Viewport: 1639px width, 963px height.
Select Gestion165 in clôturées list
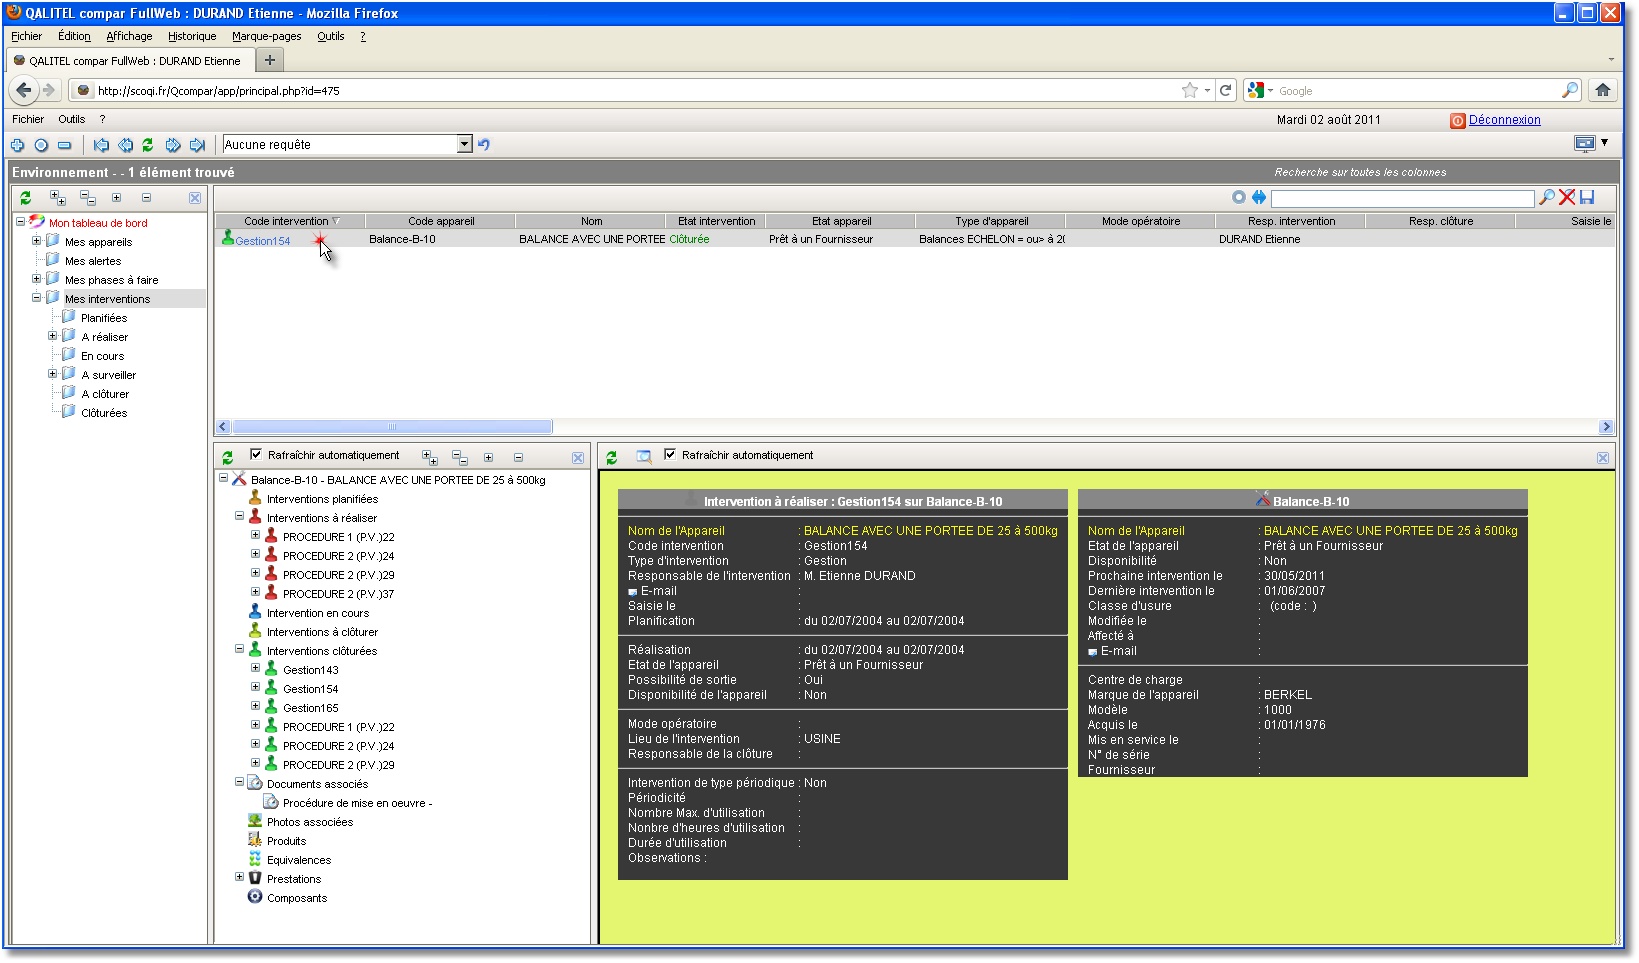click(311, 708)
